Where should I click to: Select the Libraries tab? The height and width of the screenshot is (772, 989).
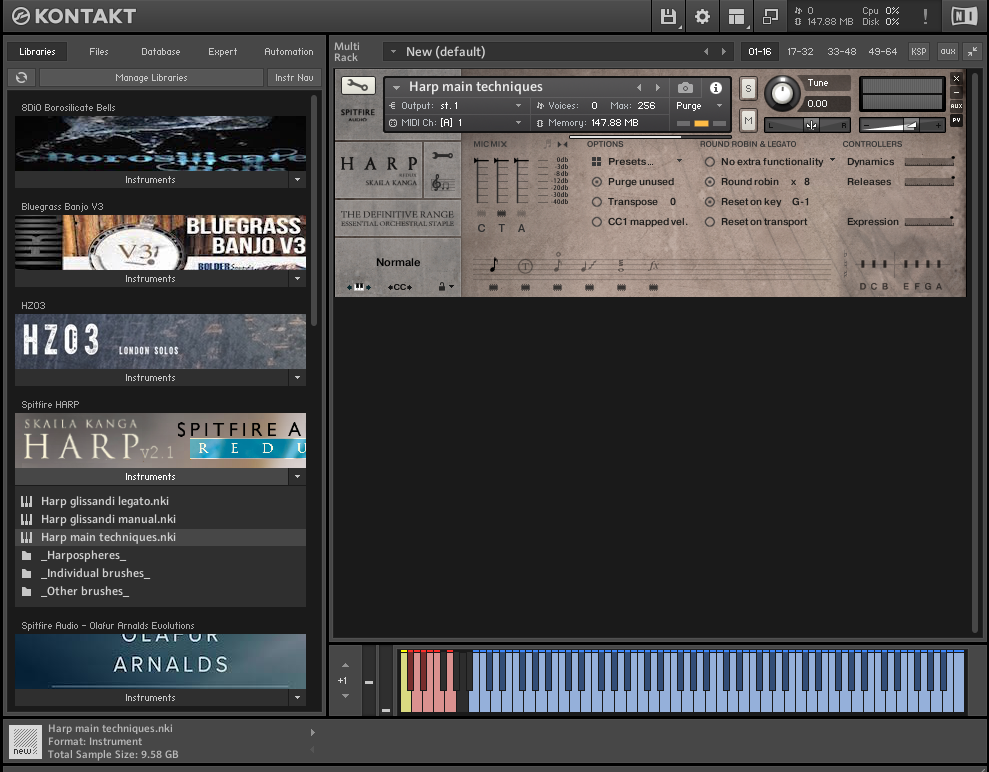click(37, 52)
